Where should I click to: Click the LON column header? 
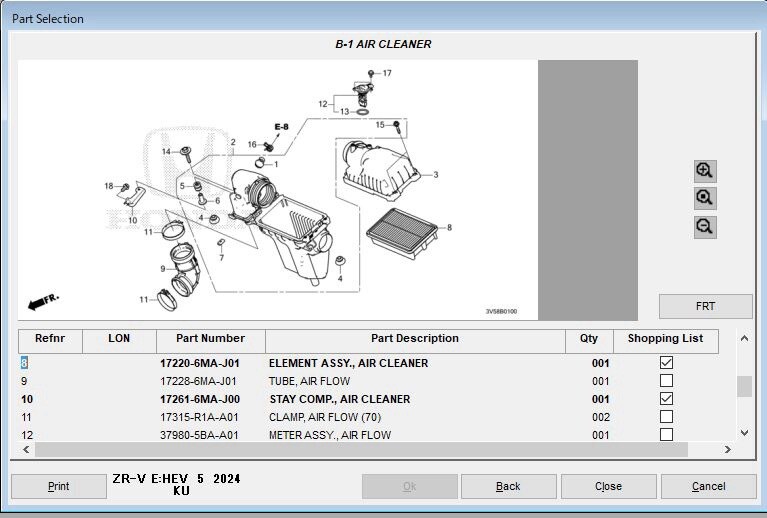pos(119,341)
